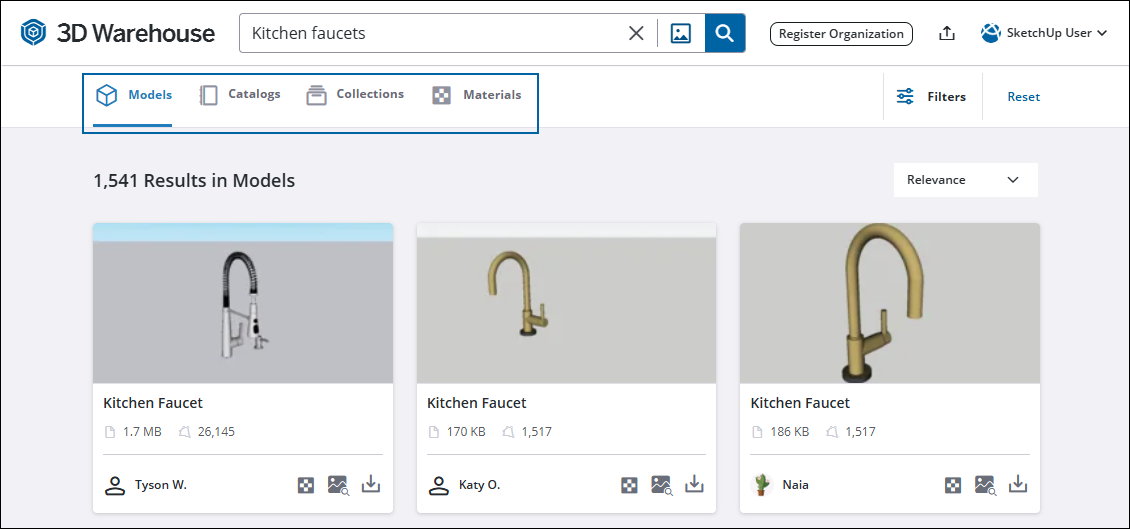1130x529 pixels.
Task: Click author name Tyson W.
Action: tap(161, 485)
